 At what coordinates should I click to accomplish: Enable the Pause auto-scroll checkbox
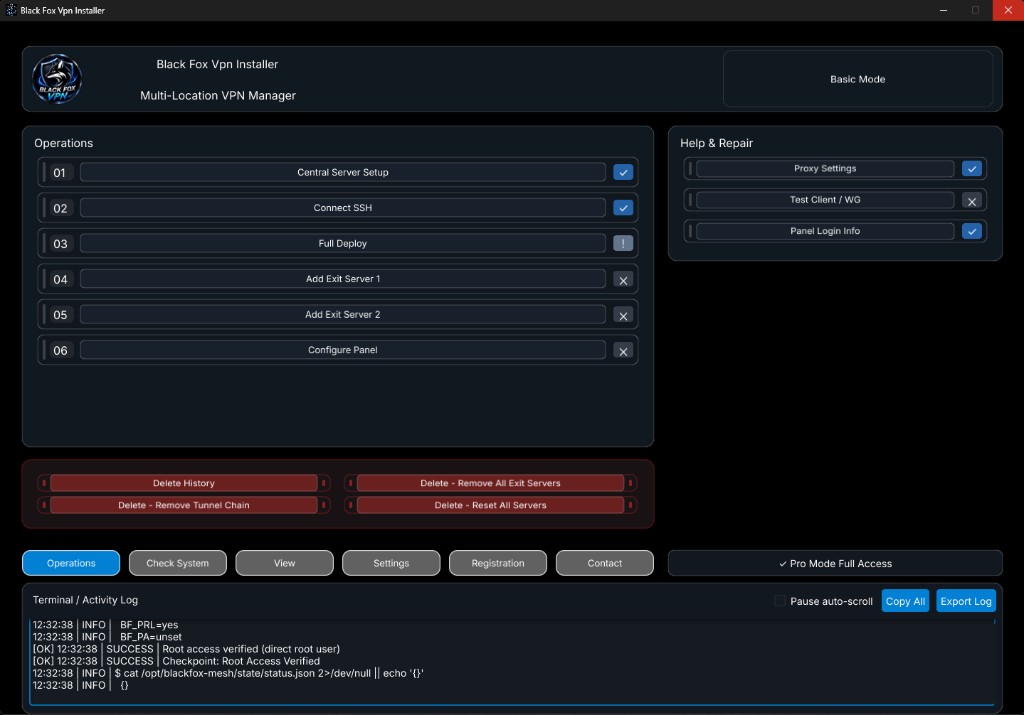coord(780,601)
